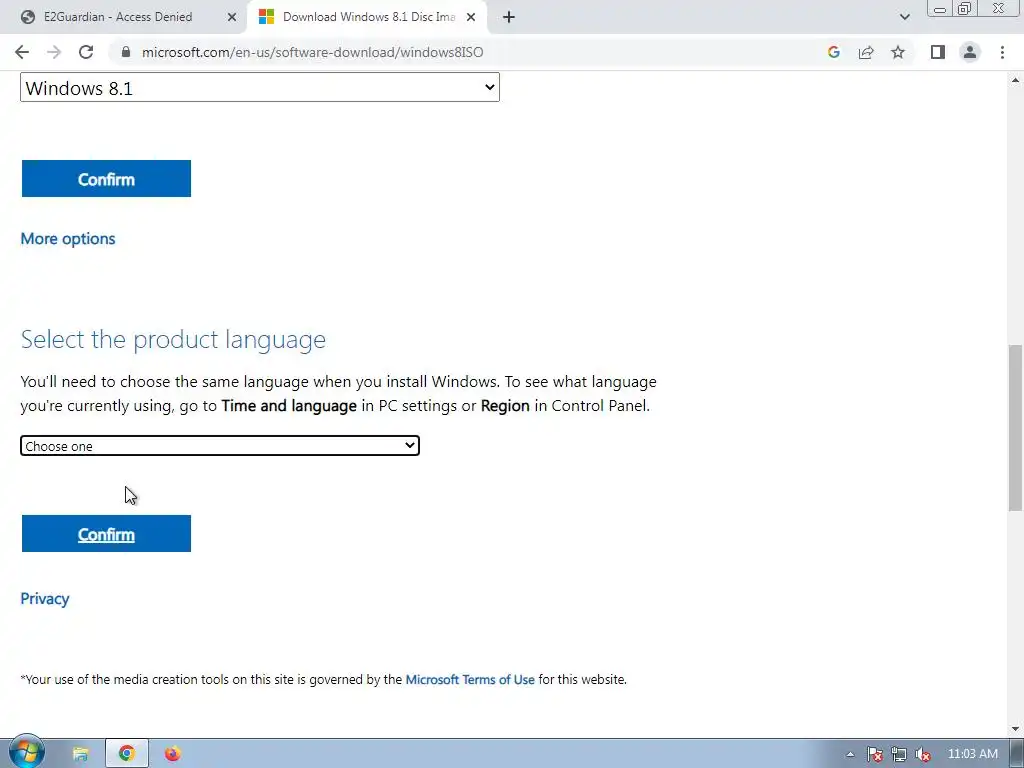Click the Select the product language heading
This screenshot has height=768, width=1024.
pyautogui.click(x=173, y=340)
